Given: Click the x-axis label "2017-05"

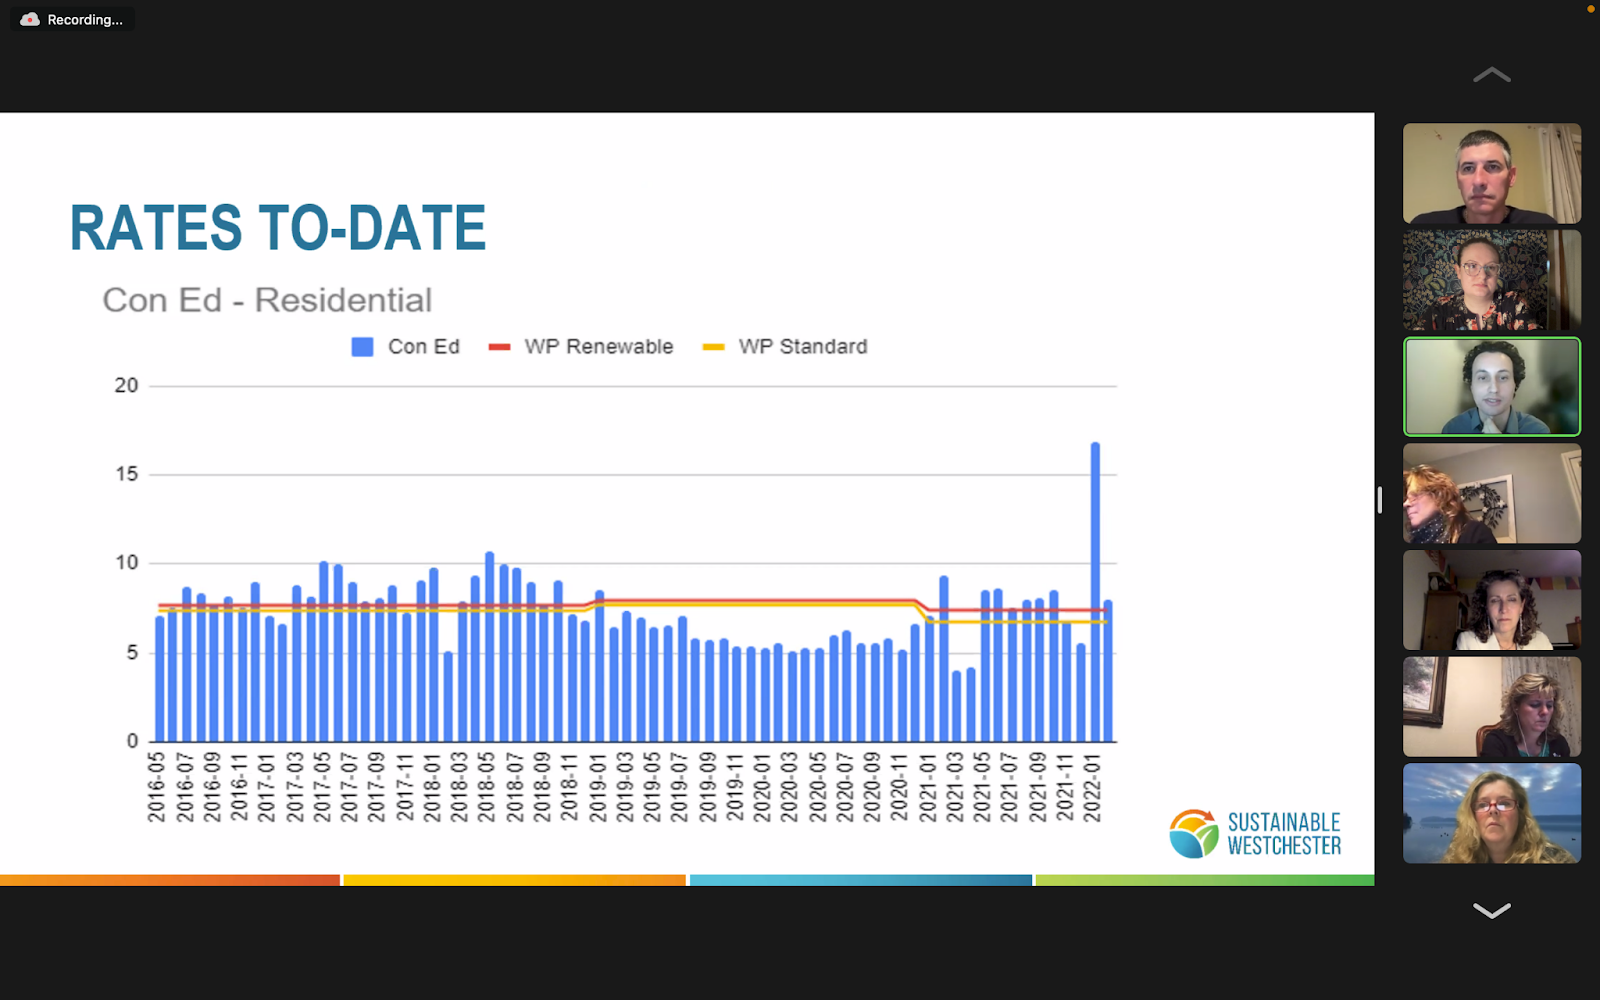Looking at the screenshot, I should click(x=322, y=787).
